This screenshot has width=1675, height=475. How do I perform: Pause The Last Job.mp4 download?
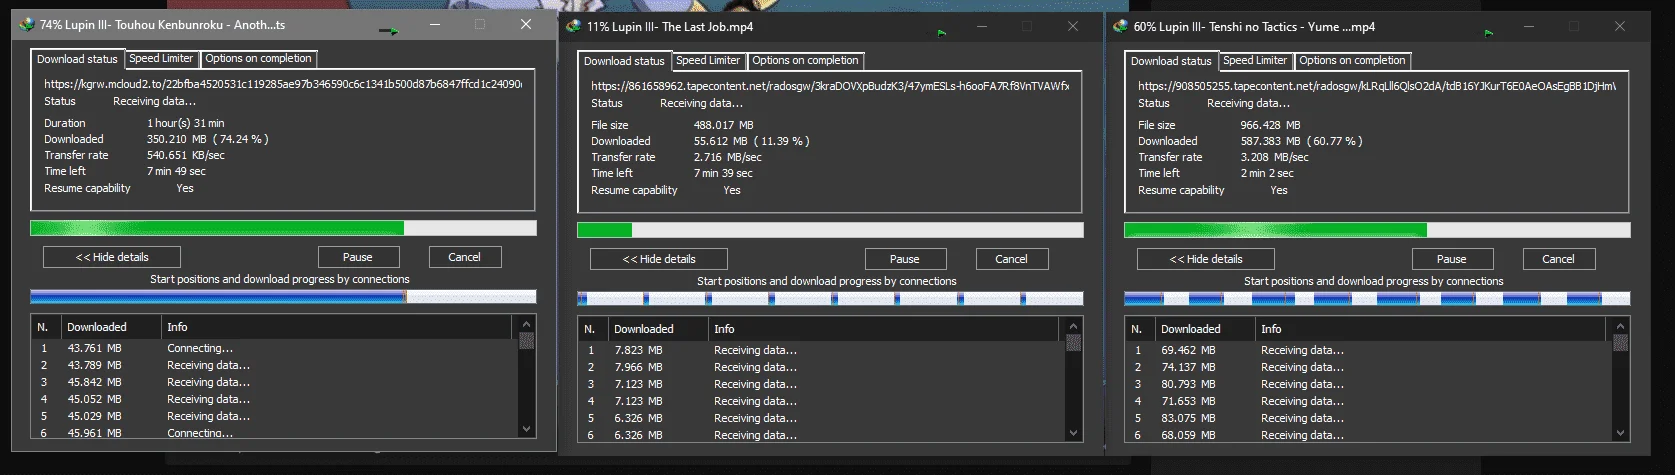coord(905,259)
